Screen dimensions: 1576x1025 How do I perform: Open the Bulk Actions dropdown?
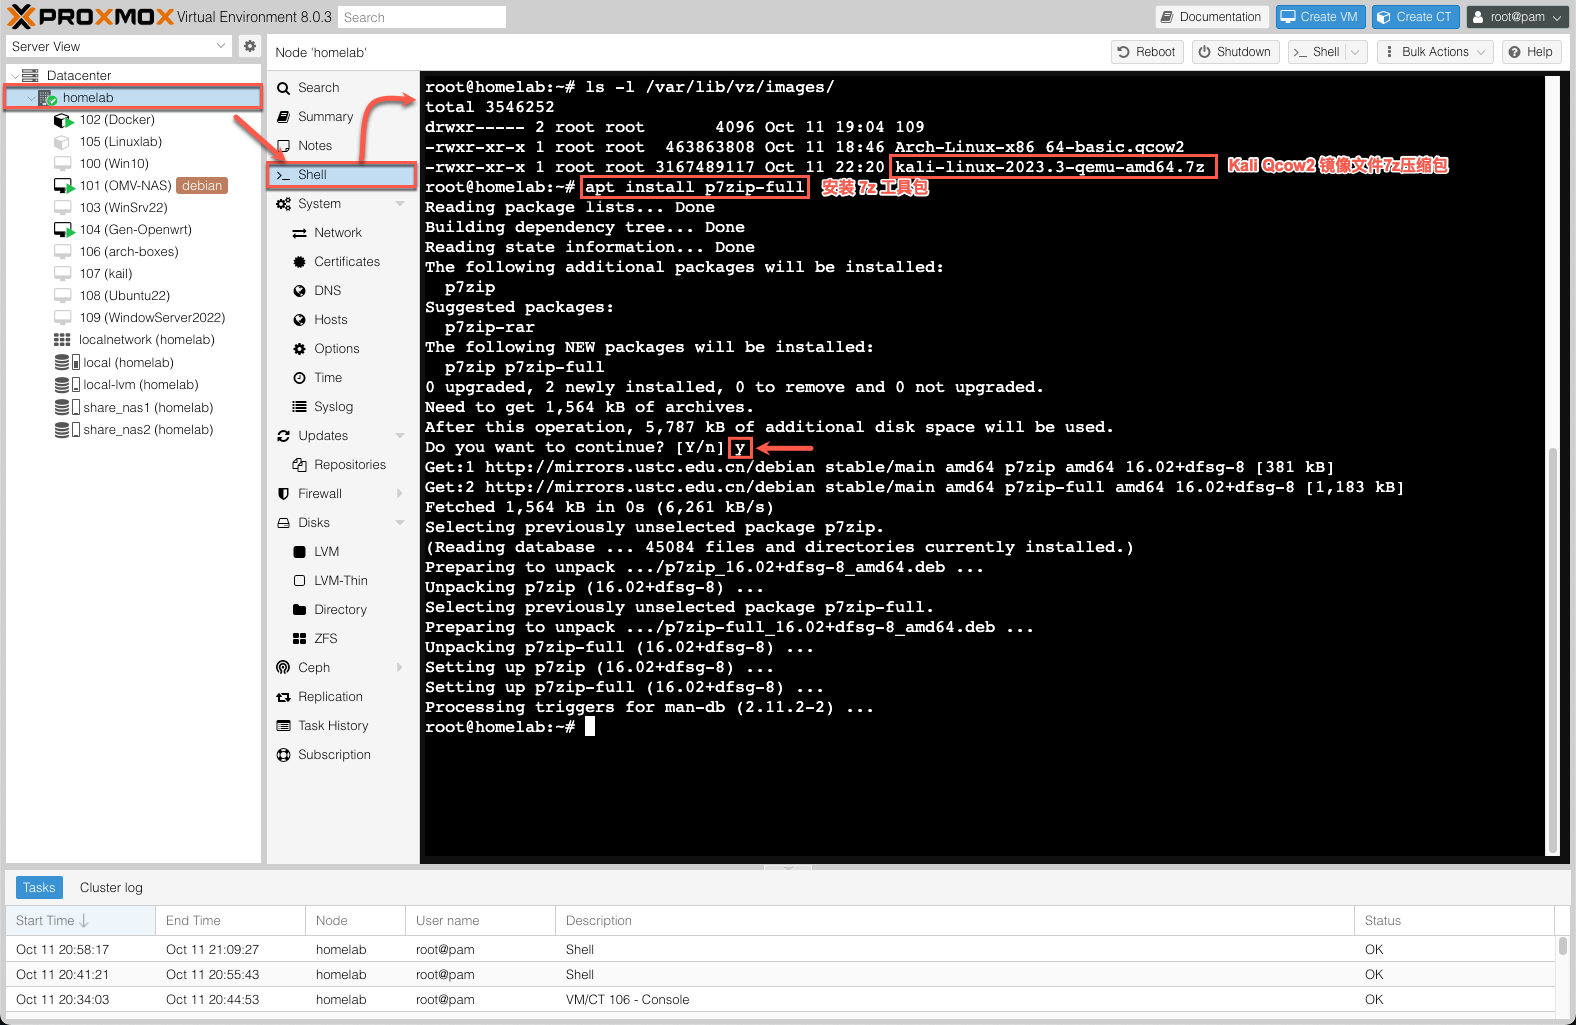coord(1435,52)
